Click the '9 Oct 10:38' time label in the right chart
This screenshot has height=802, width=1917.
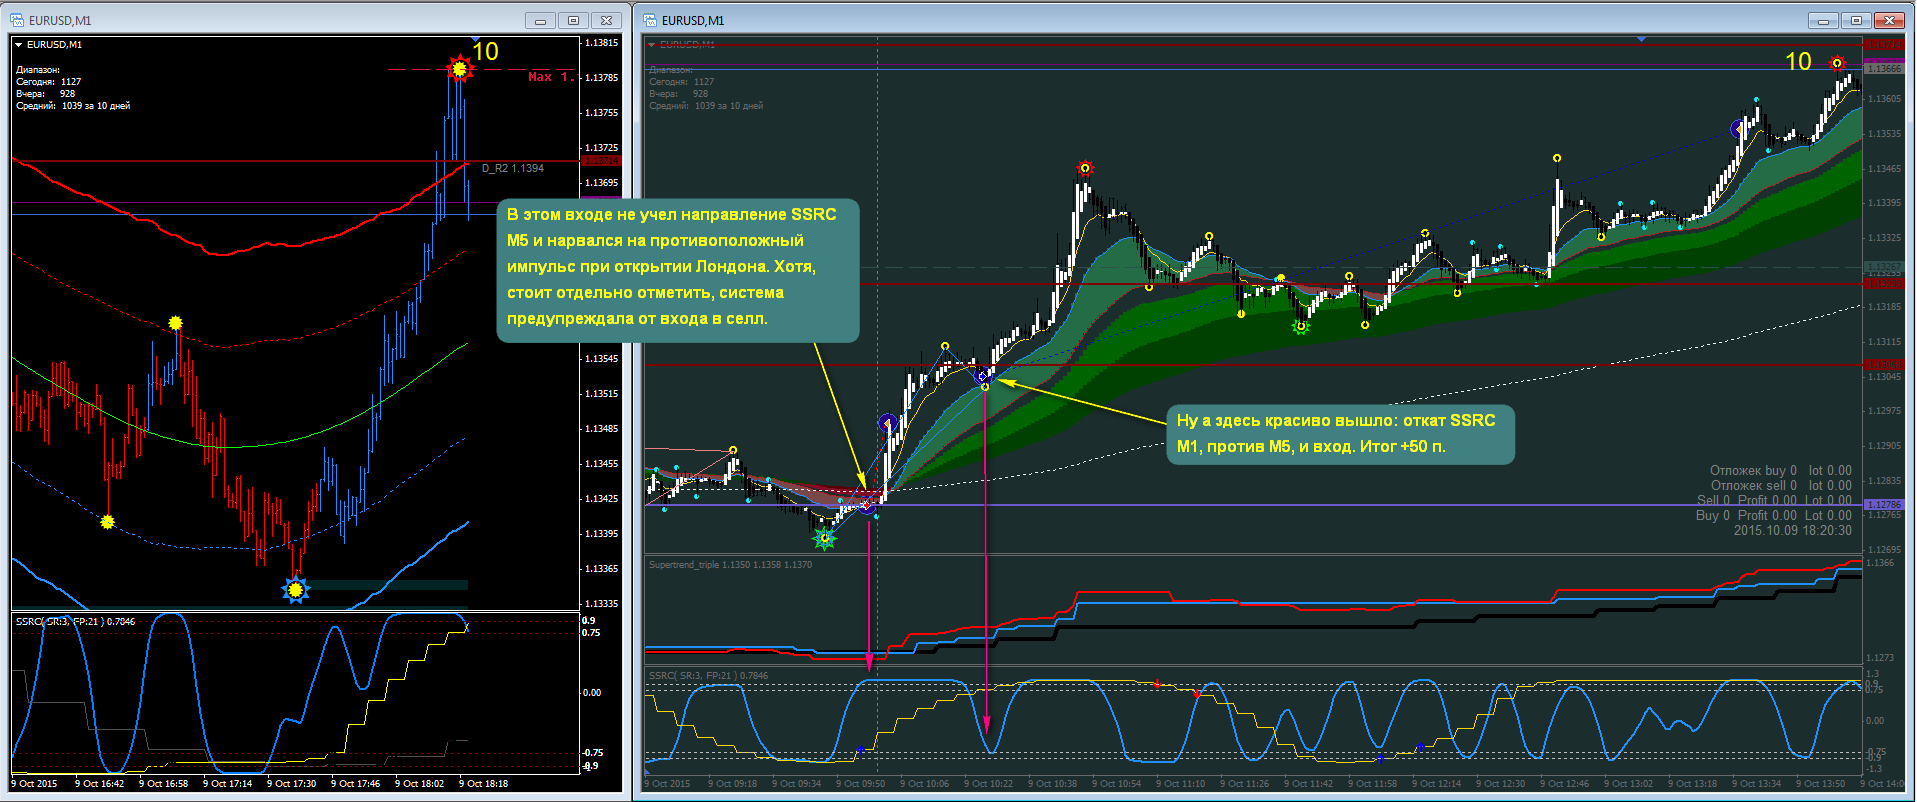point(1052,784)
